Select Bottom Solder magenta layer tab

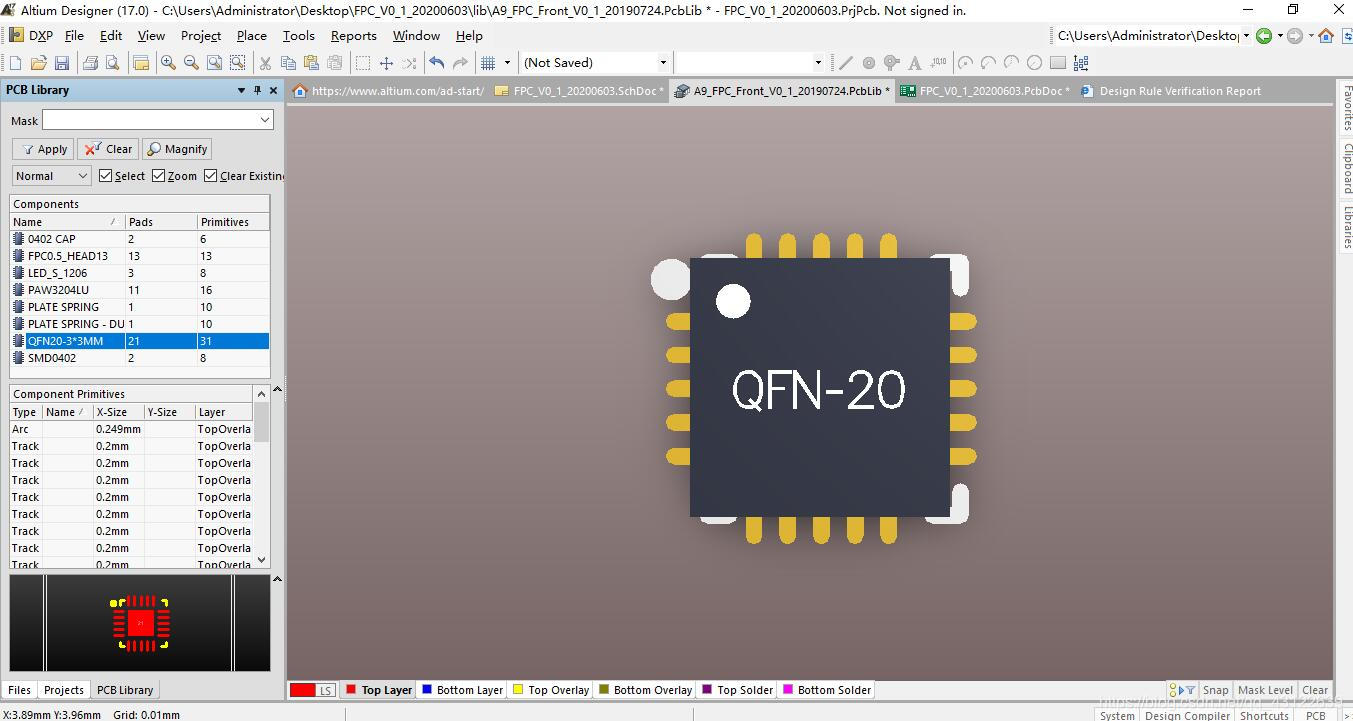click(x=827, y=690)
